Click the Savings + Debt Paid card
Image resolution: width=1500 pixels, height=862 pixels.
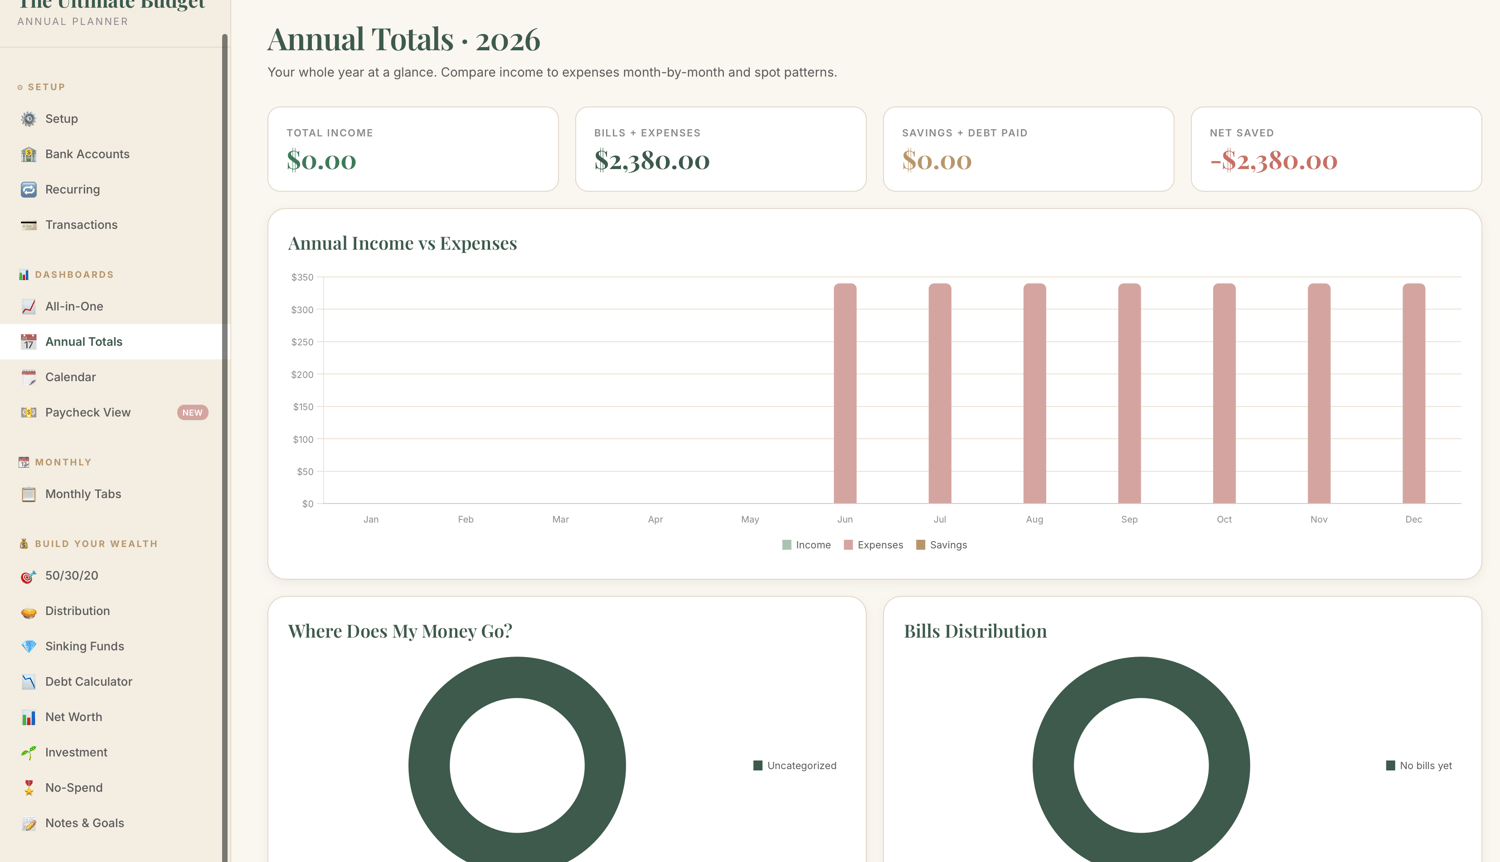click(1028, 149)
